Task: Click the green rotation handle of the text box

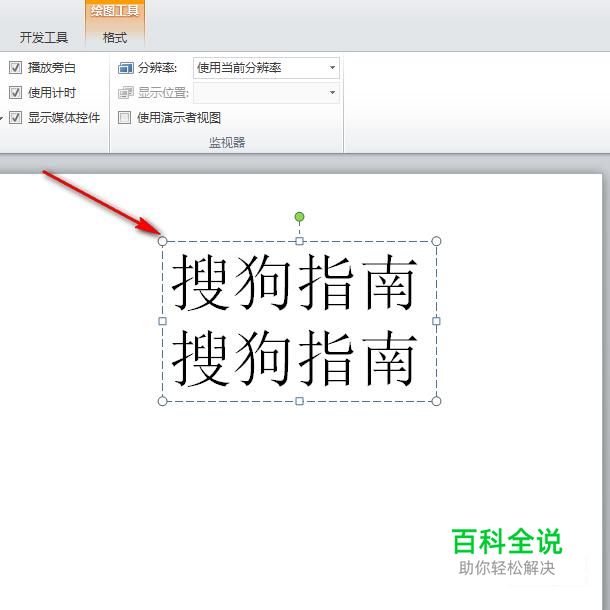Action: point(299,217)
